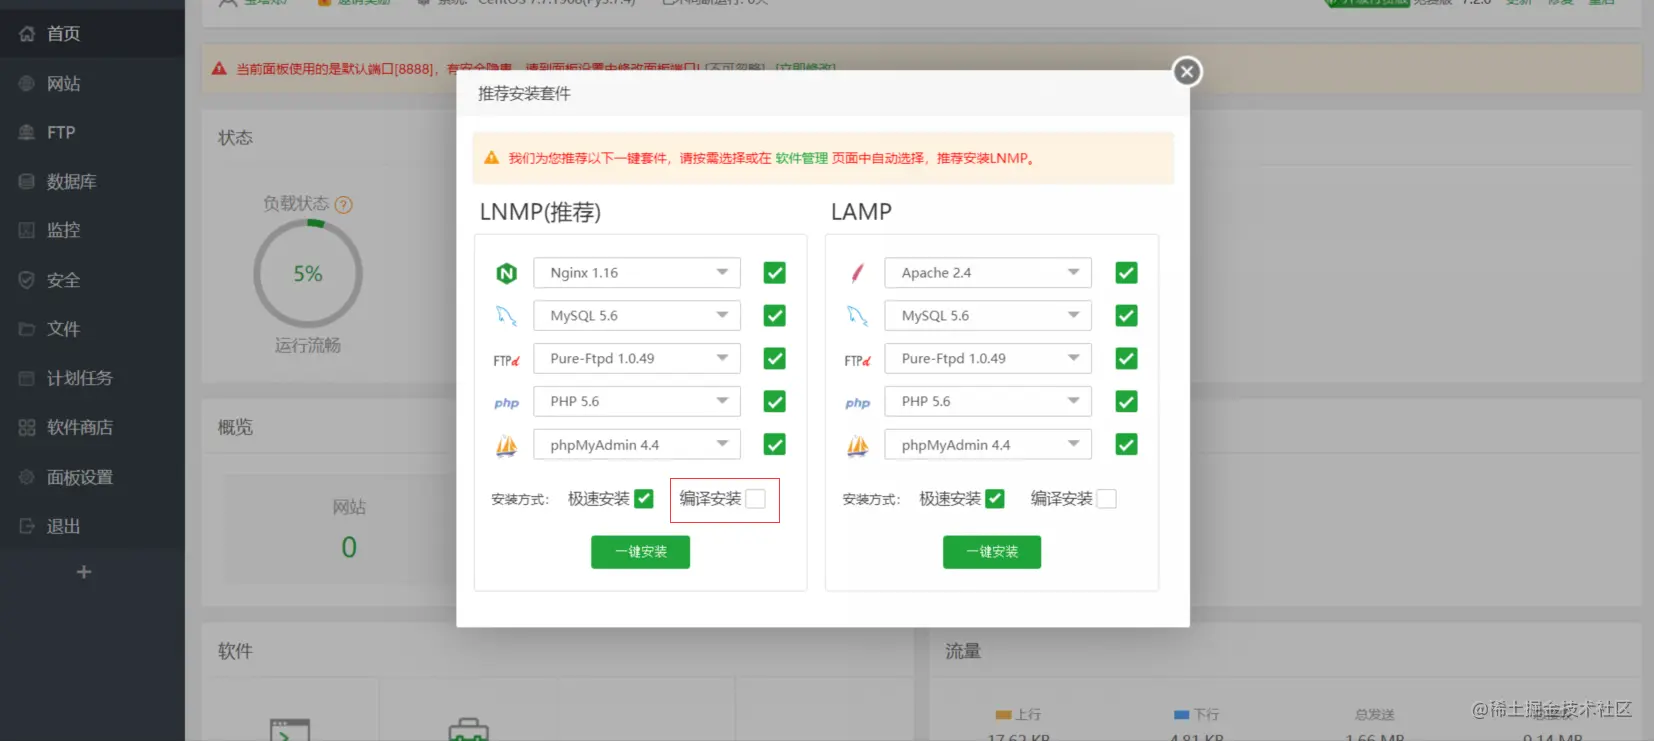Click the database icon beside 数据库
1654x741 pixels.
(27, 181)
